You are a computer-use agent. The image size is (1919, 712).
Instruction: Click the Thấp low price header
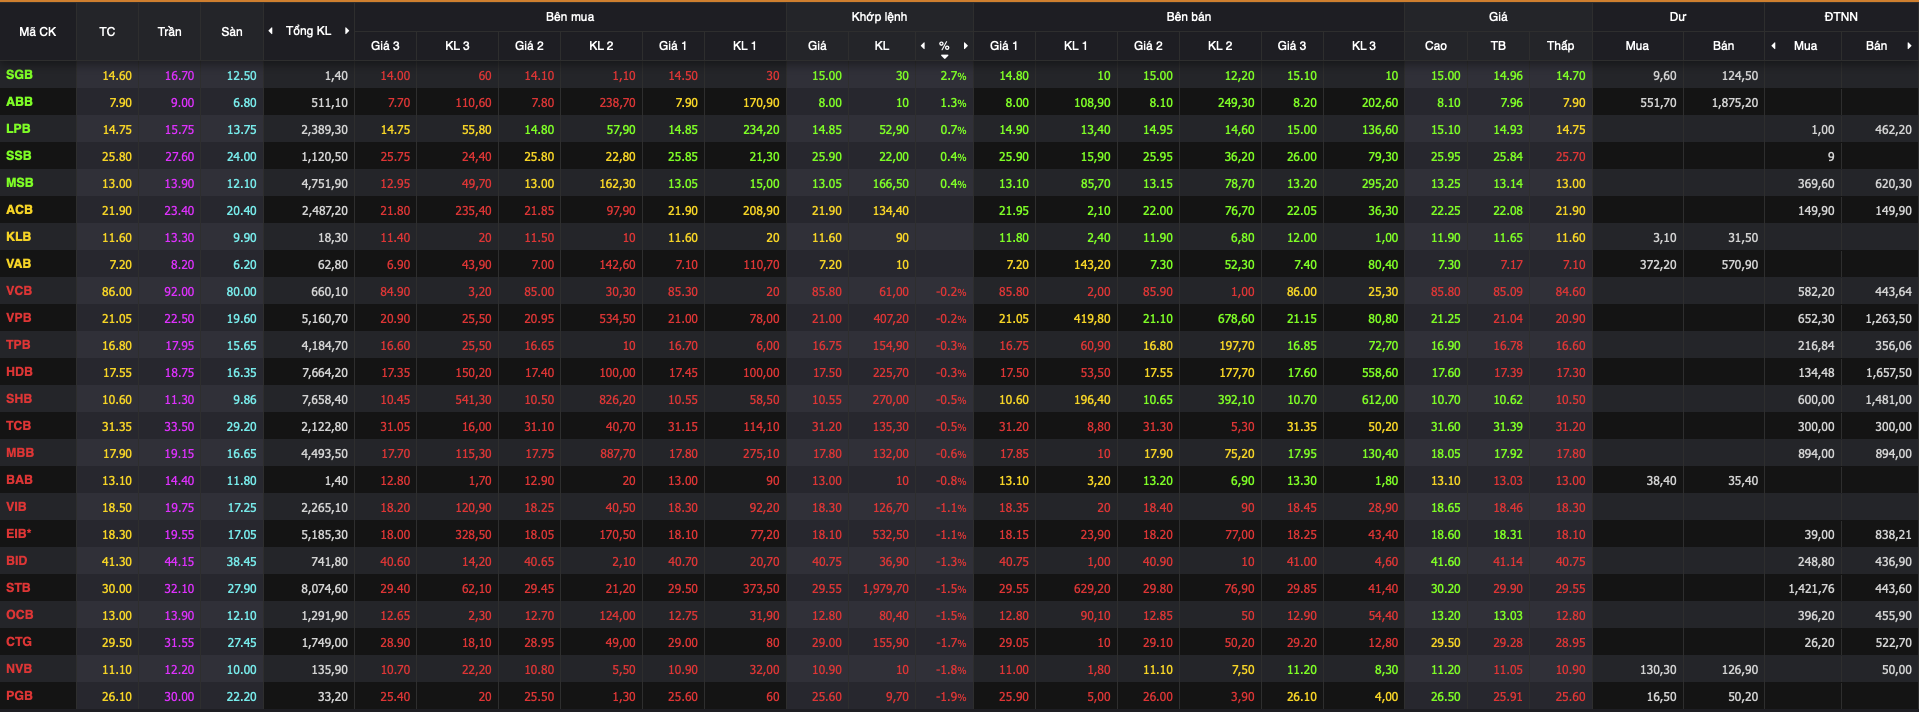pos(1560,46)
